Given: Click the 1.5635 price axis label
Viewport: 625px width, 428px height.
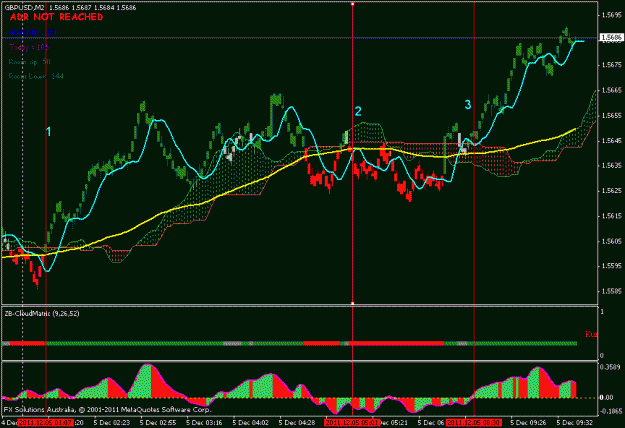Looking at the screenshot, I should coord(611,165).
